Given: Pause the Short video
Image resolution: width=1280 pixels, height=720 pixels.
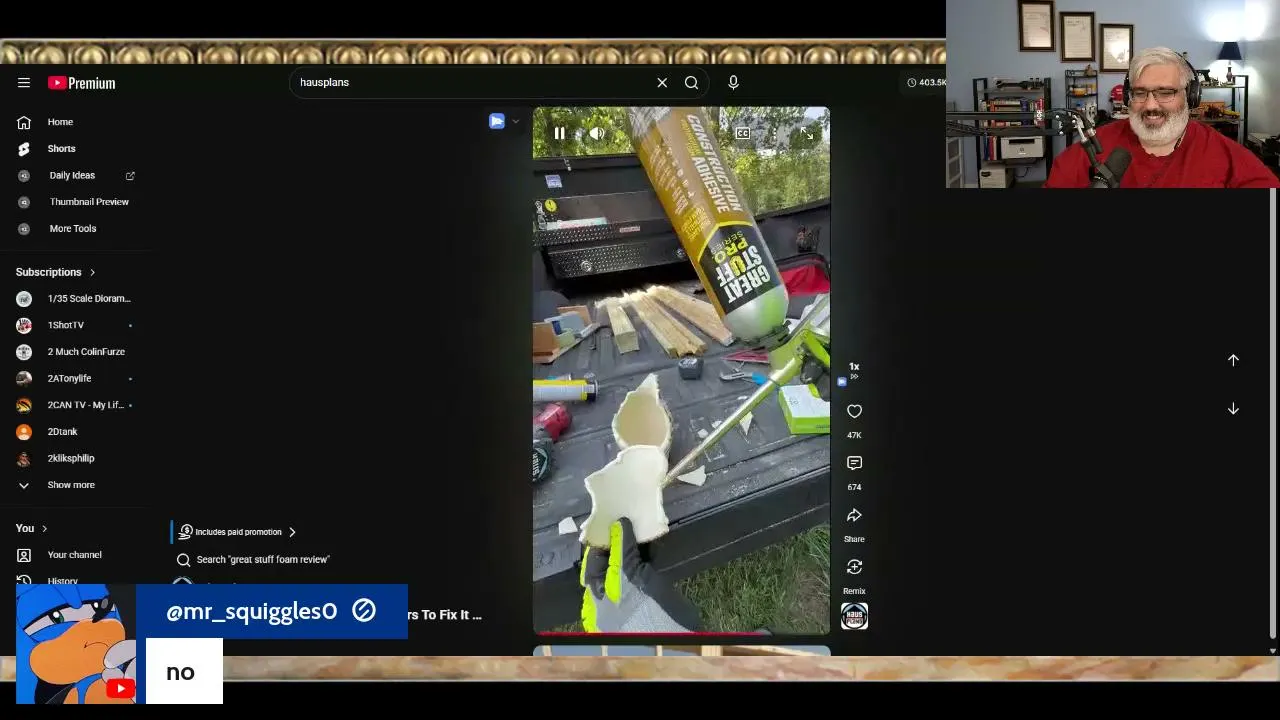Looking at the screenshot, I should (560, 133).
